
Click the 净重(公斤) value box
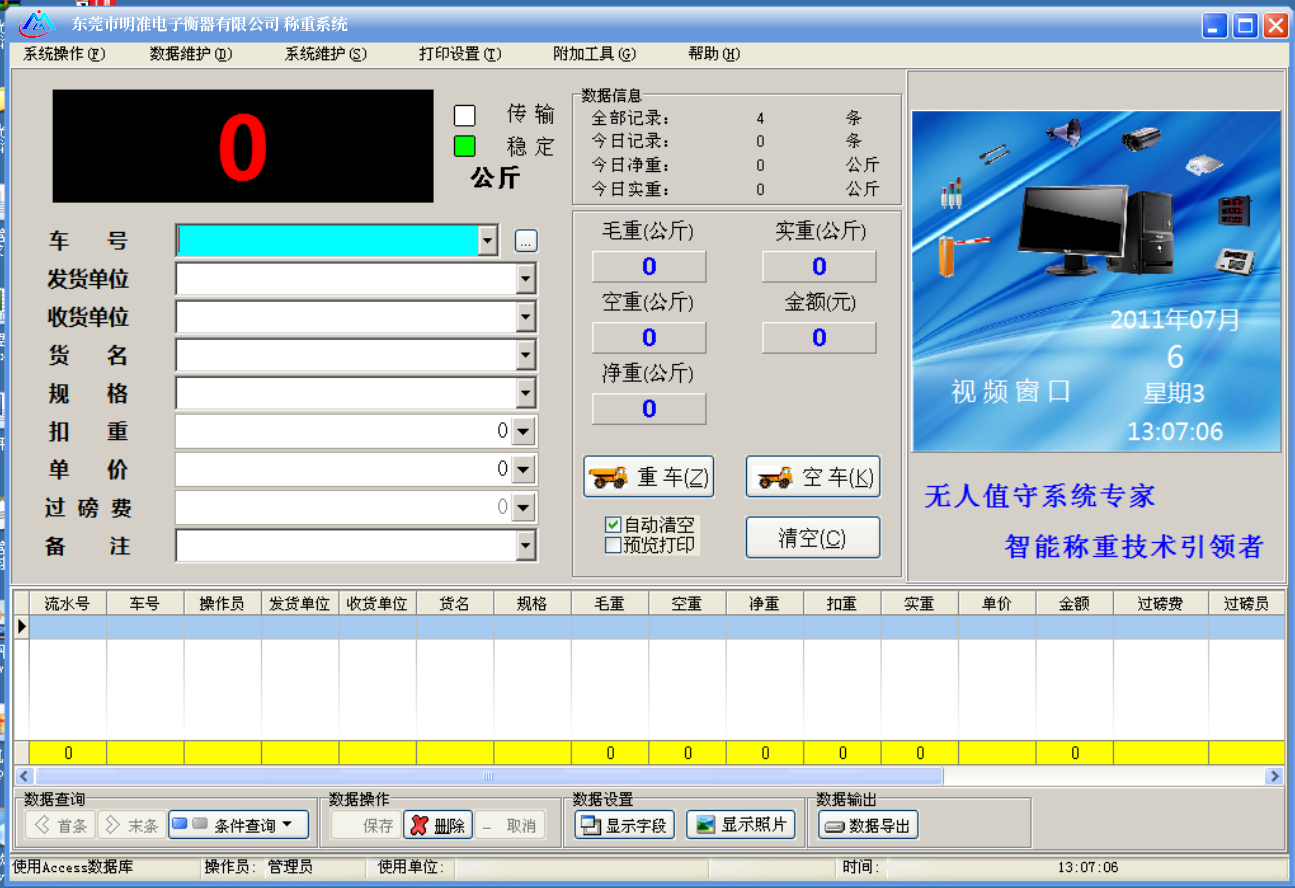tap(649, 408)
